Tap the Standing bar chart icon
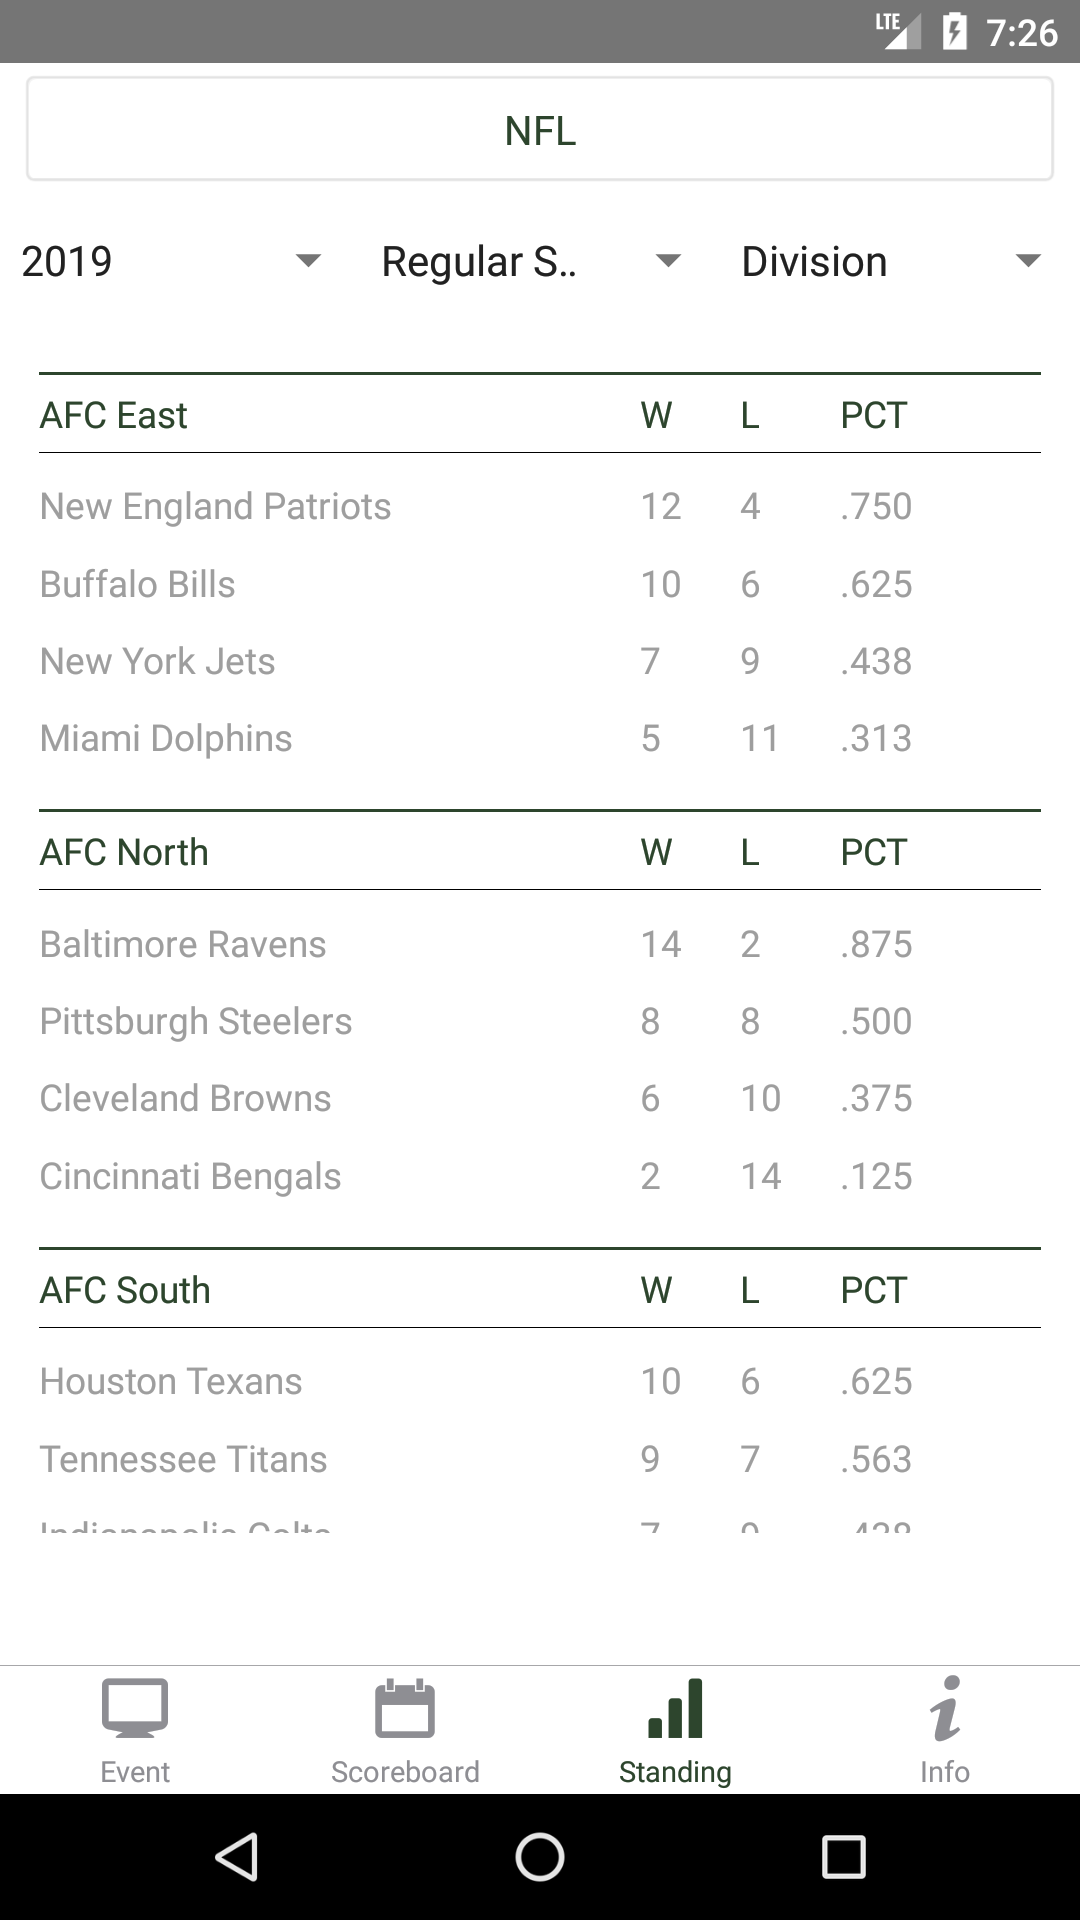The width and height of the screenshot is (1080, 1920). (x=675, y=1710)
